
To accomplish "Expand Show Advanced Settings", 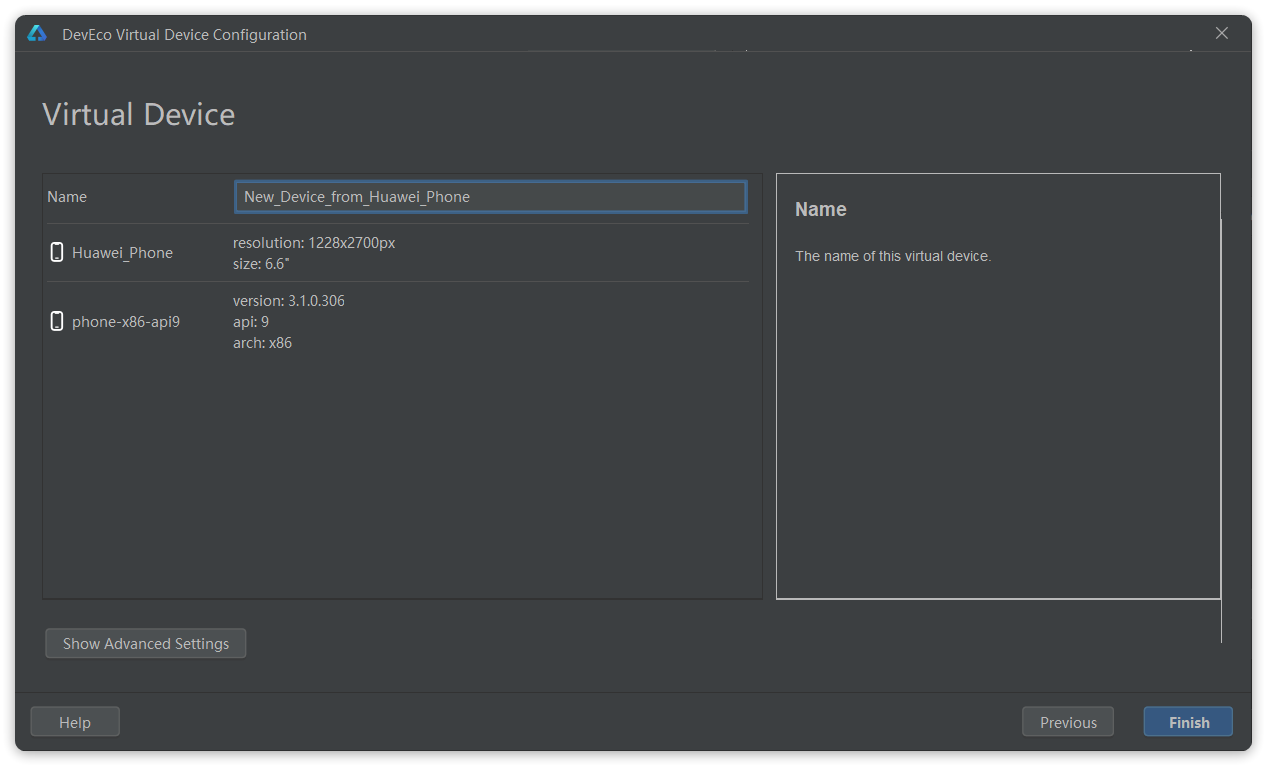I will [146, 643].
